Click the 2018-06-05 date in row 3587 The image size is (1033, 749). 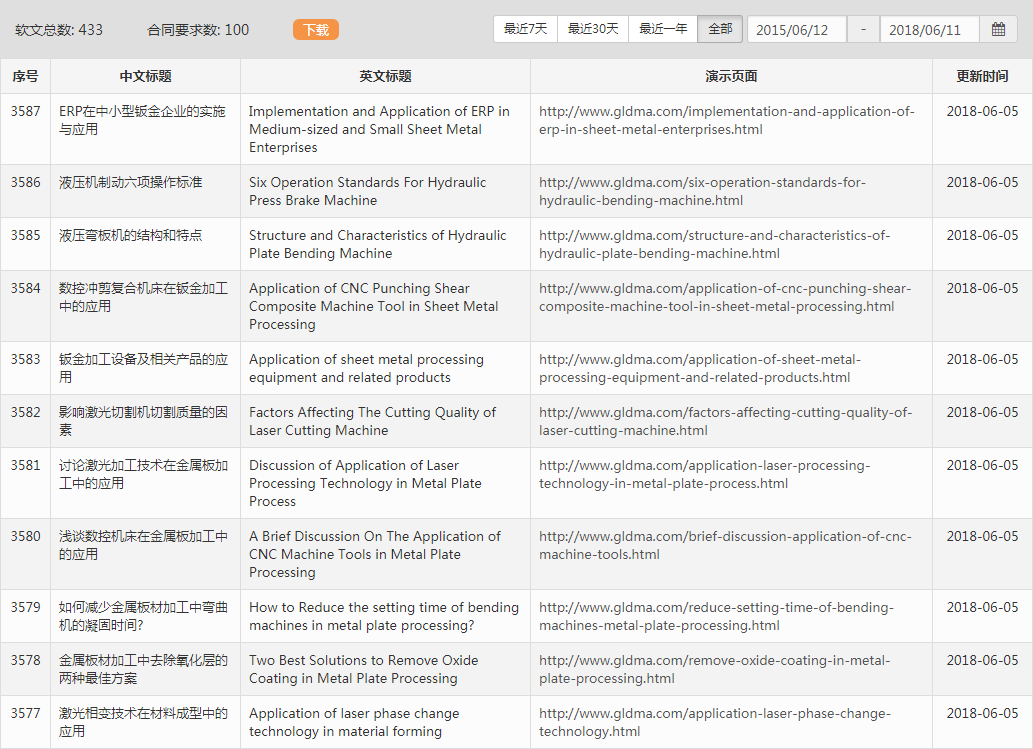982,111
